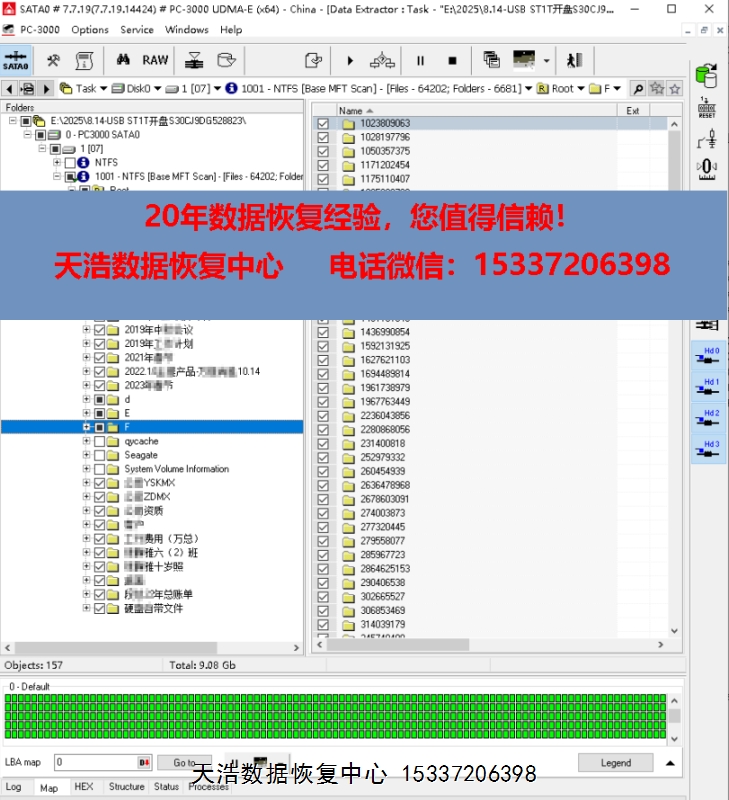729x800 pixels.
Task: Click the Legend button
Action: 615,762
